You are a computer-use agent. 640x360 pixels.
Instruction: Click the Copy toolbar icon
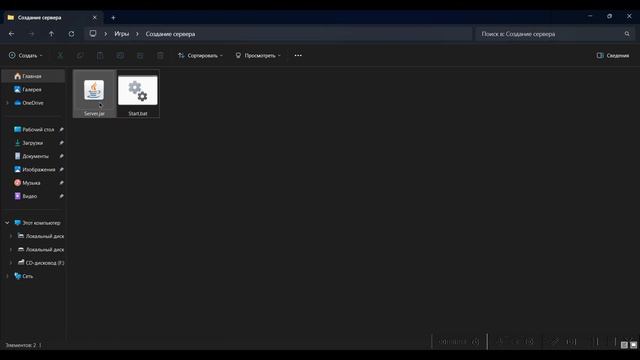tap(80, 56)
